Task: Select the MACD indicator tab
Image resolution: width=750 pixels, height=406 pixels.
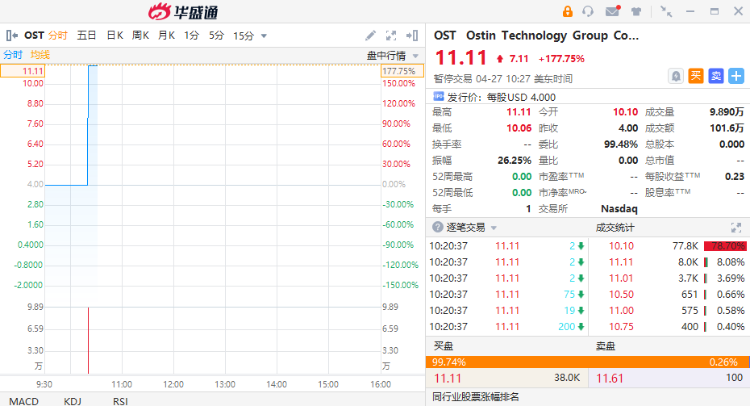Action: point(23,400)
